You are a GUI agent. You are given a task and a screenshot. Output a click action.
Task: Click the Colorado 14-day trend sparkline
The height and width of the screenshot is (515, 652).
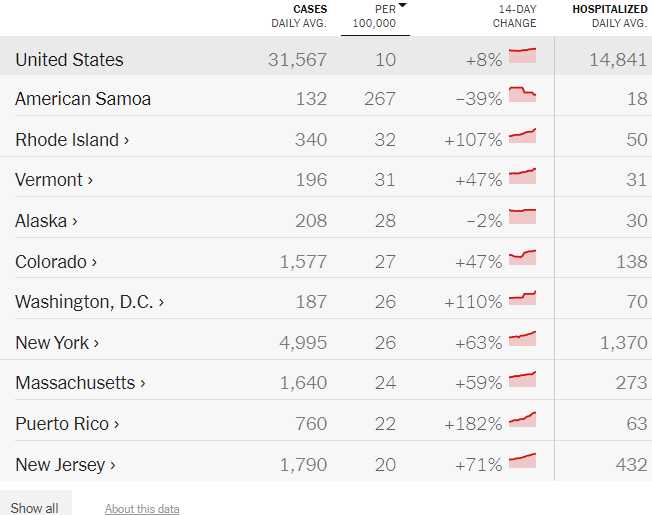(522, 258)
